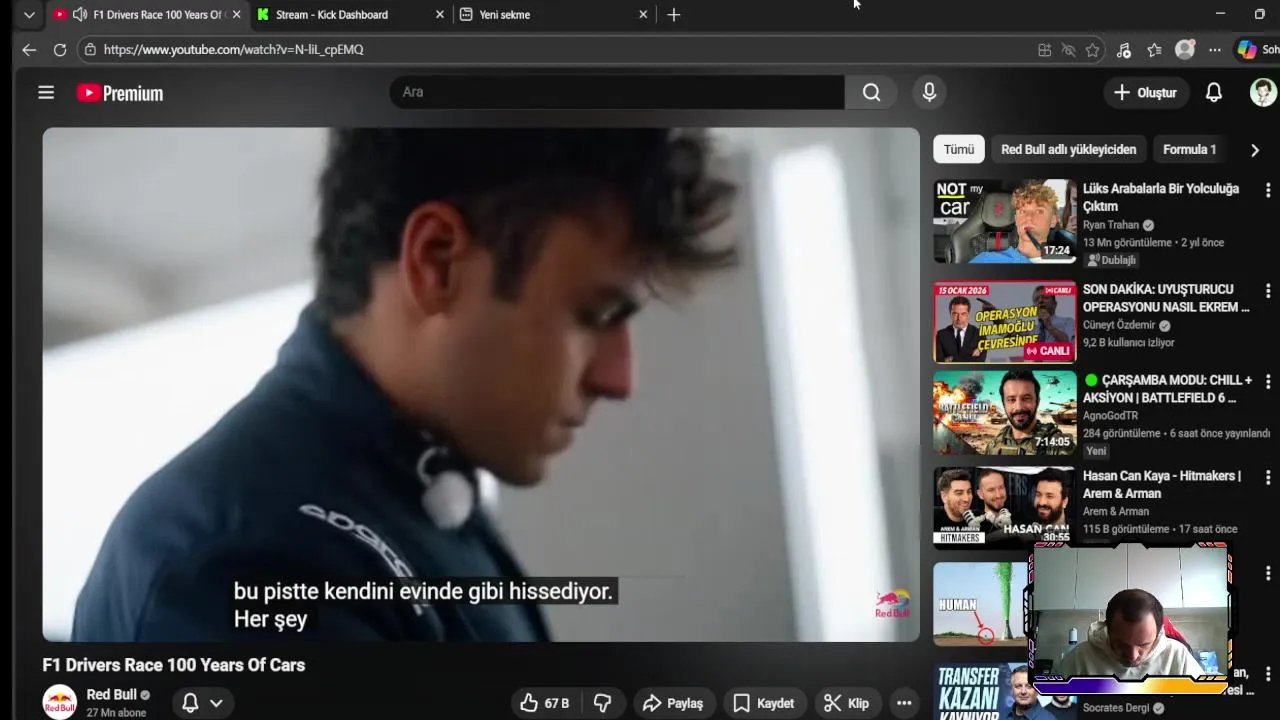Open tab search dropdown arrow
This screenshot has height=720, width=1280.
29,14
